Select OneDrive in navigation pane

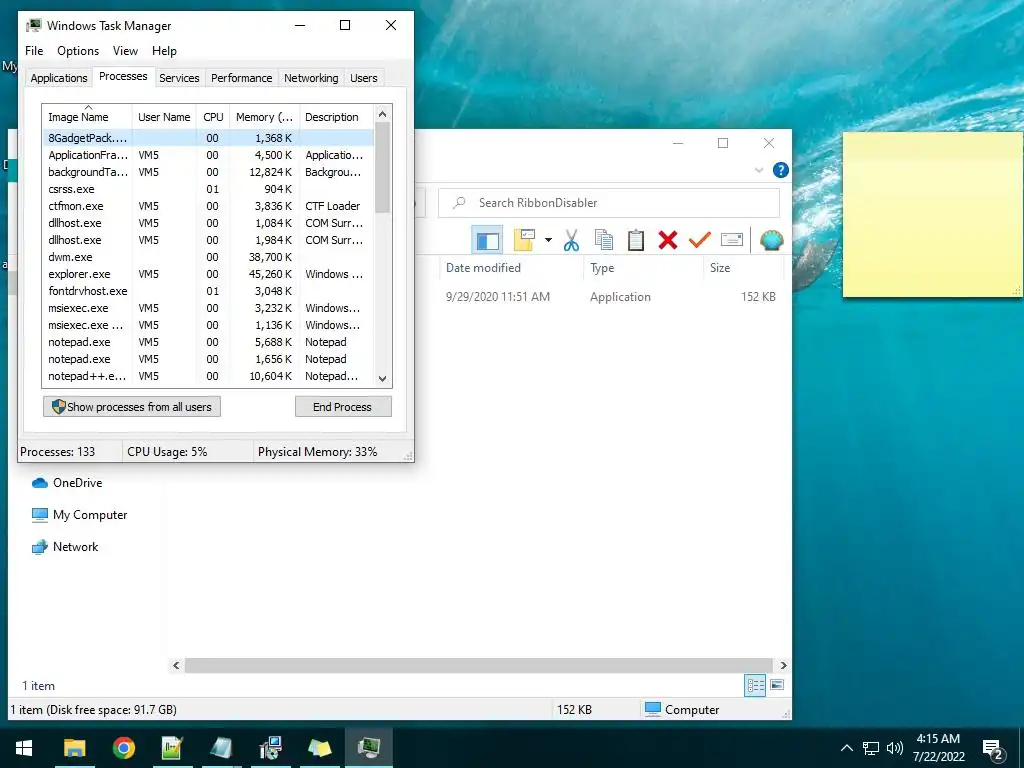point(67,483)
